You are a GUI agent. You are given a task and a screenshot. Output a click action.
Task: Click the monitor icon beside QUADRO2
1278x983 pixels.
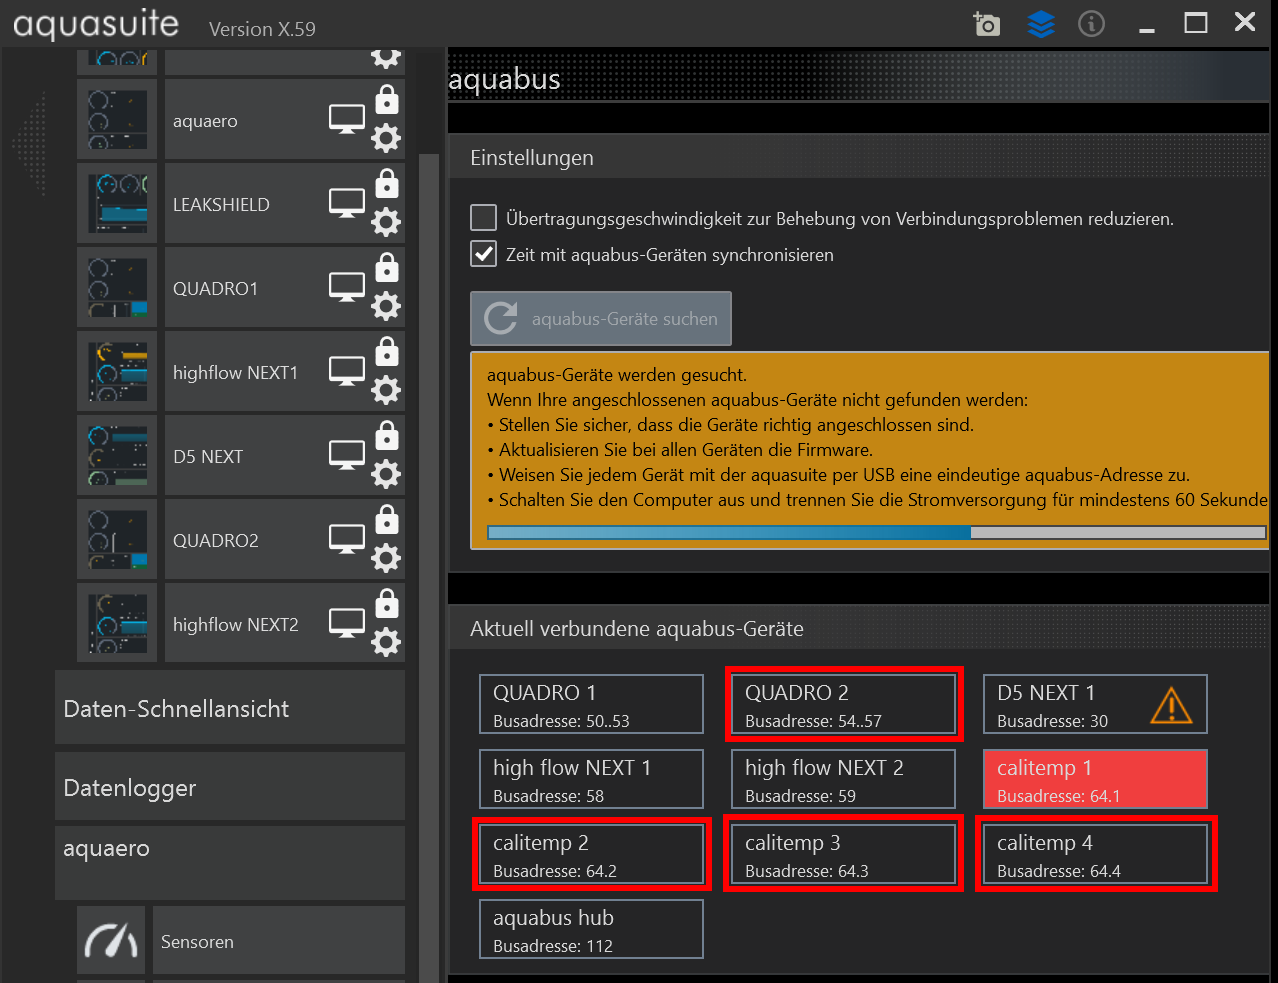point(347,539)
